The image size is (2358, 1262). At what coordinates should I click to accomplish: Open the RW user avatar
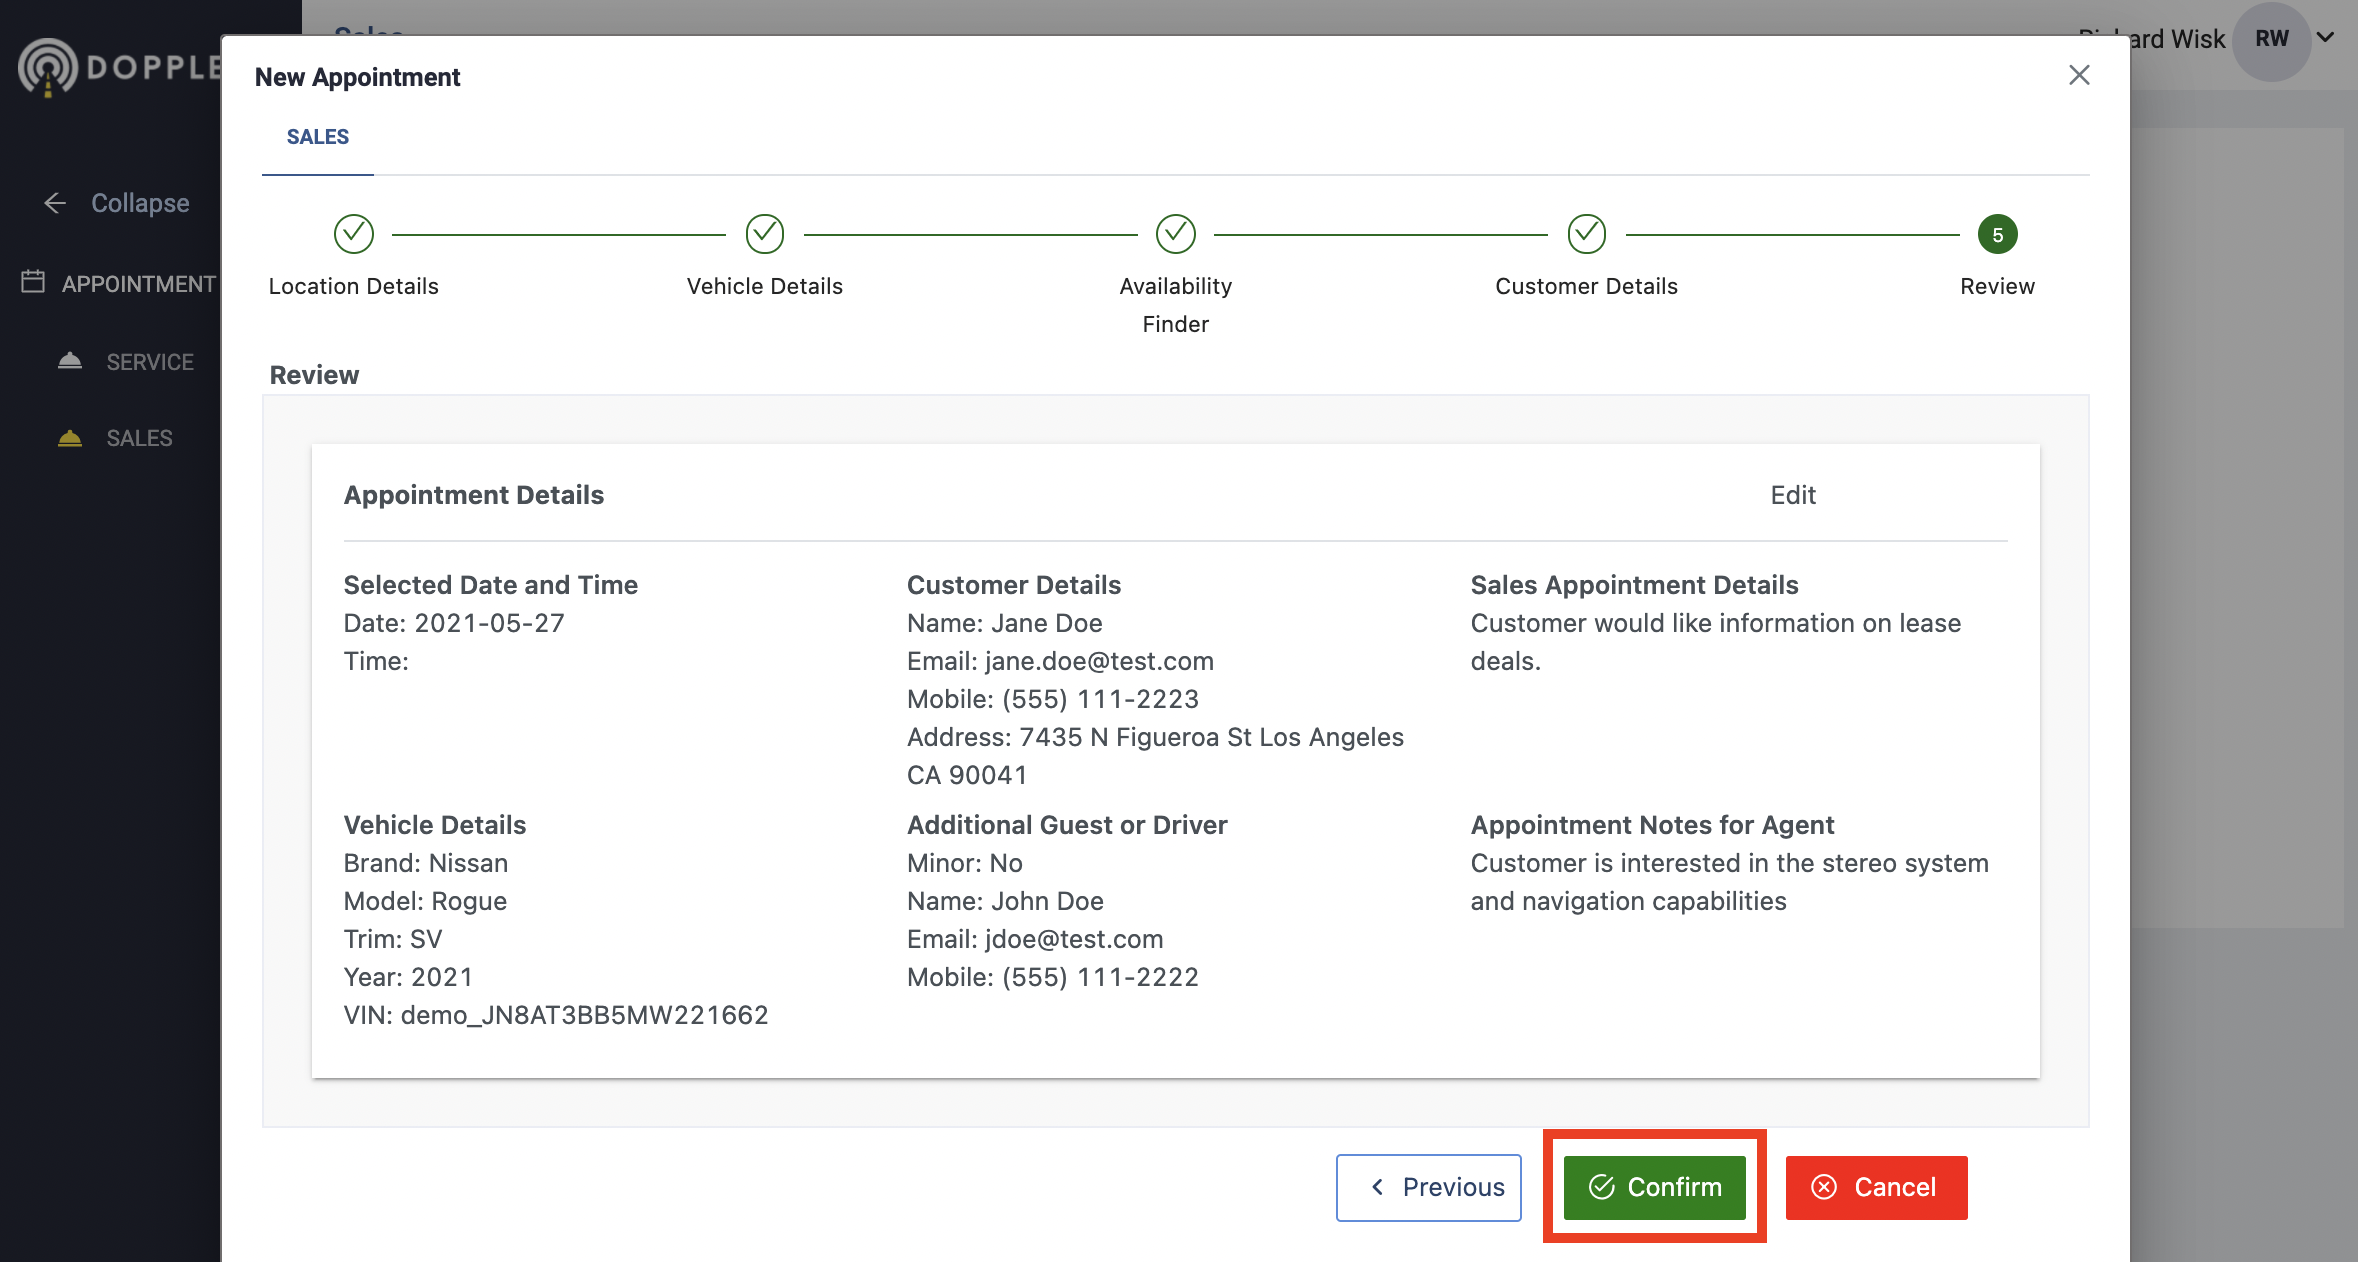point(2270,40)
